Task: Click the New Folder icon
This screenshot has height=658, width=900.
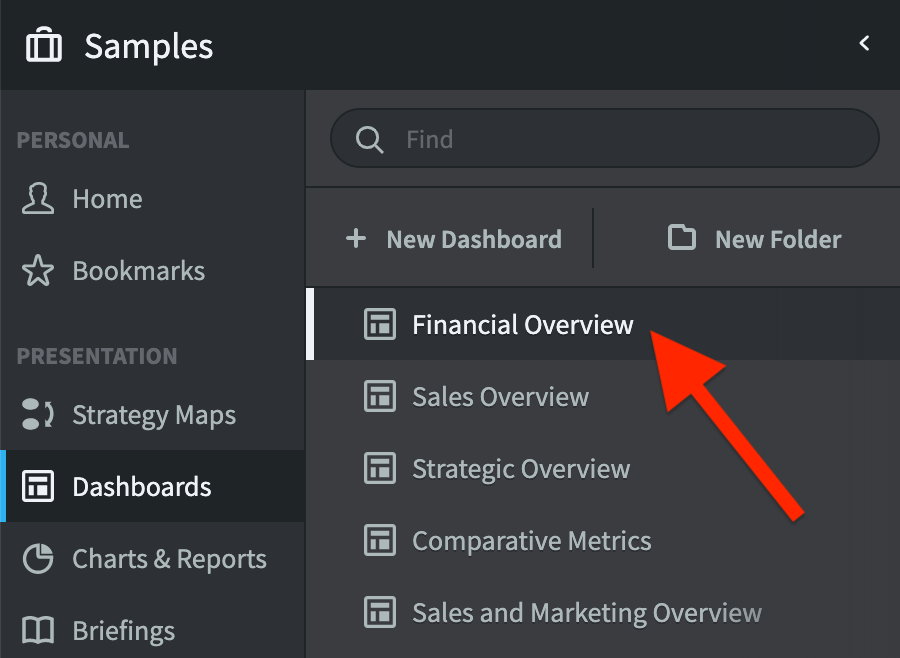Action: 681,239
